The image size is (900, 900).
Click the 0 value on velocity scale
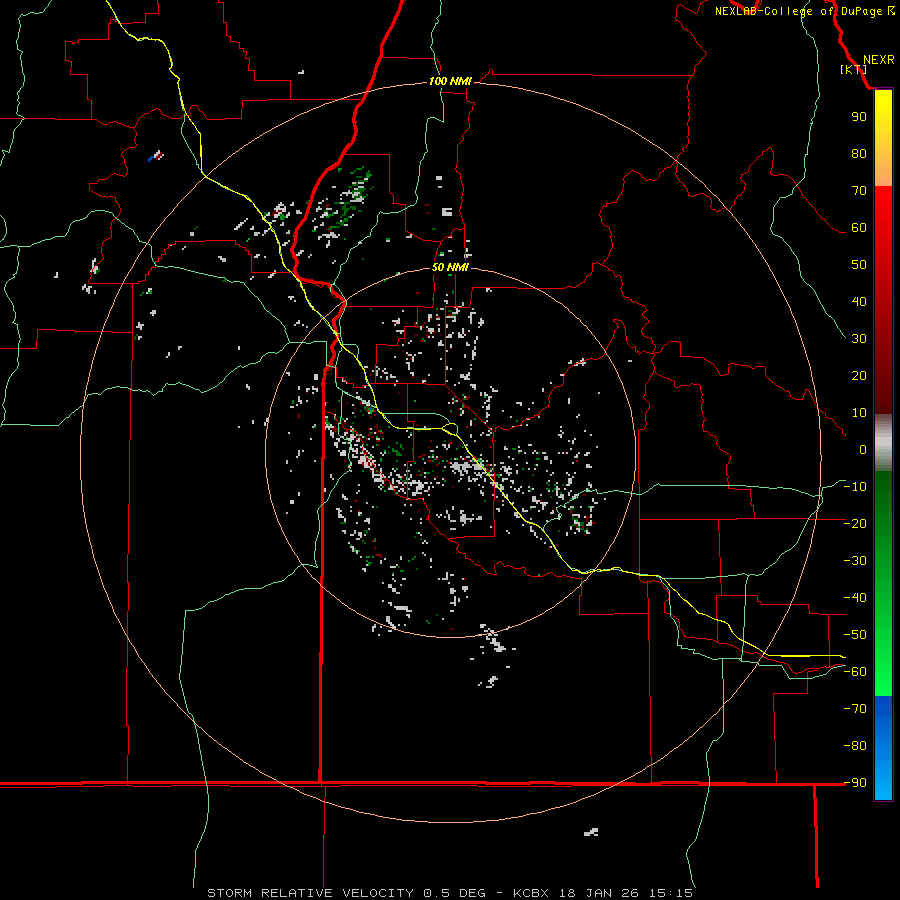pos(863,450)
